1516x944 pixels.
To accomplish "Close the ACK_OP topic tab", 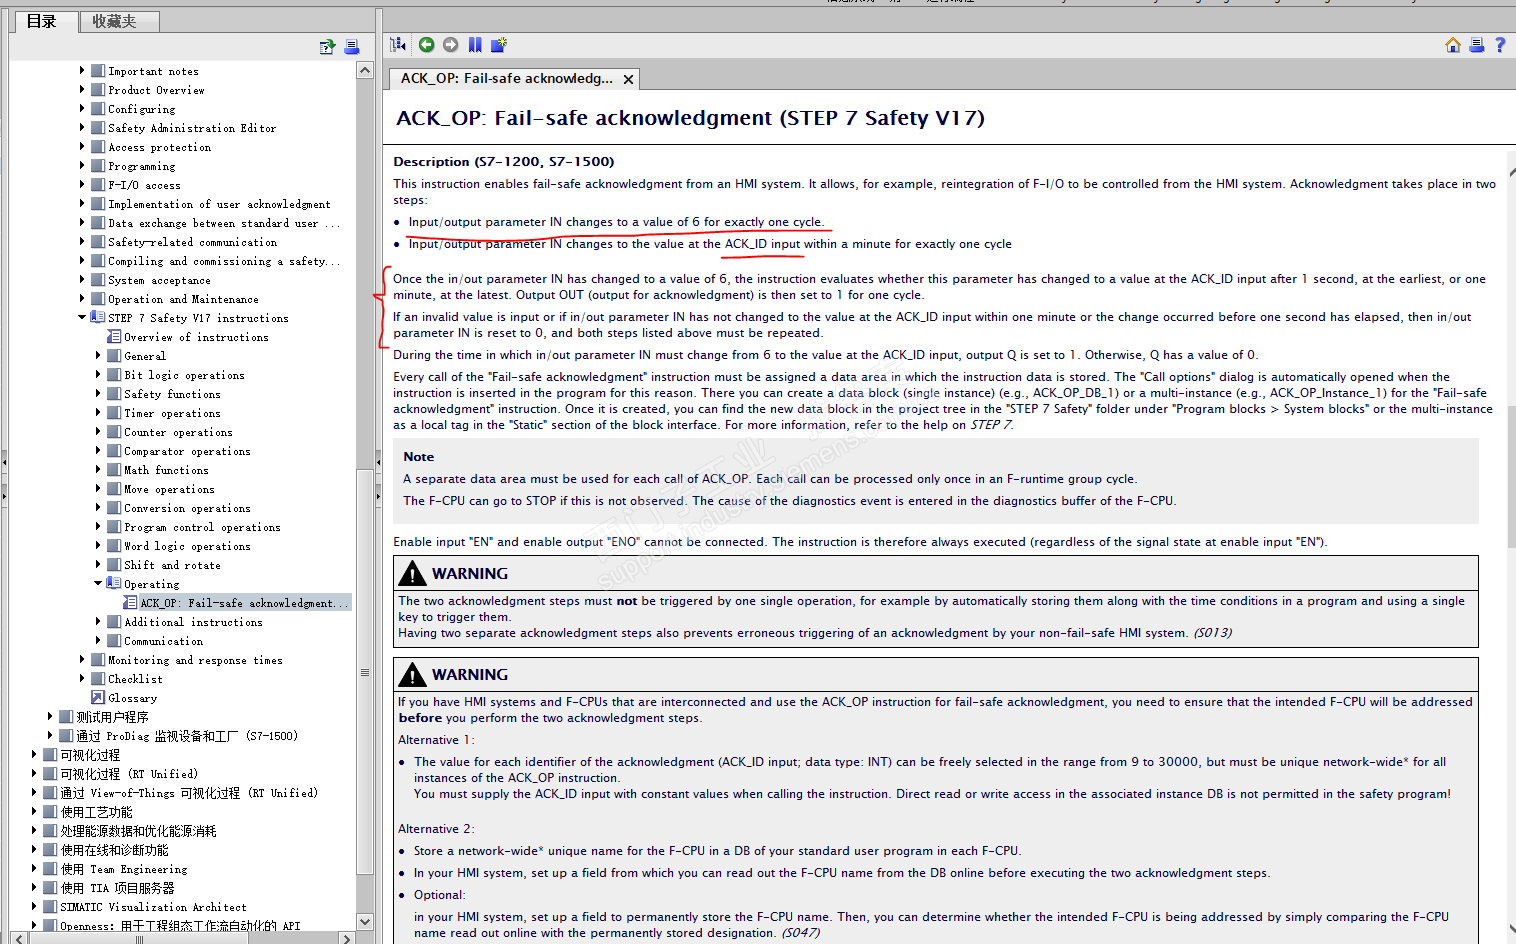I will [x=628, y=79].
